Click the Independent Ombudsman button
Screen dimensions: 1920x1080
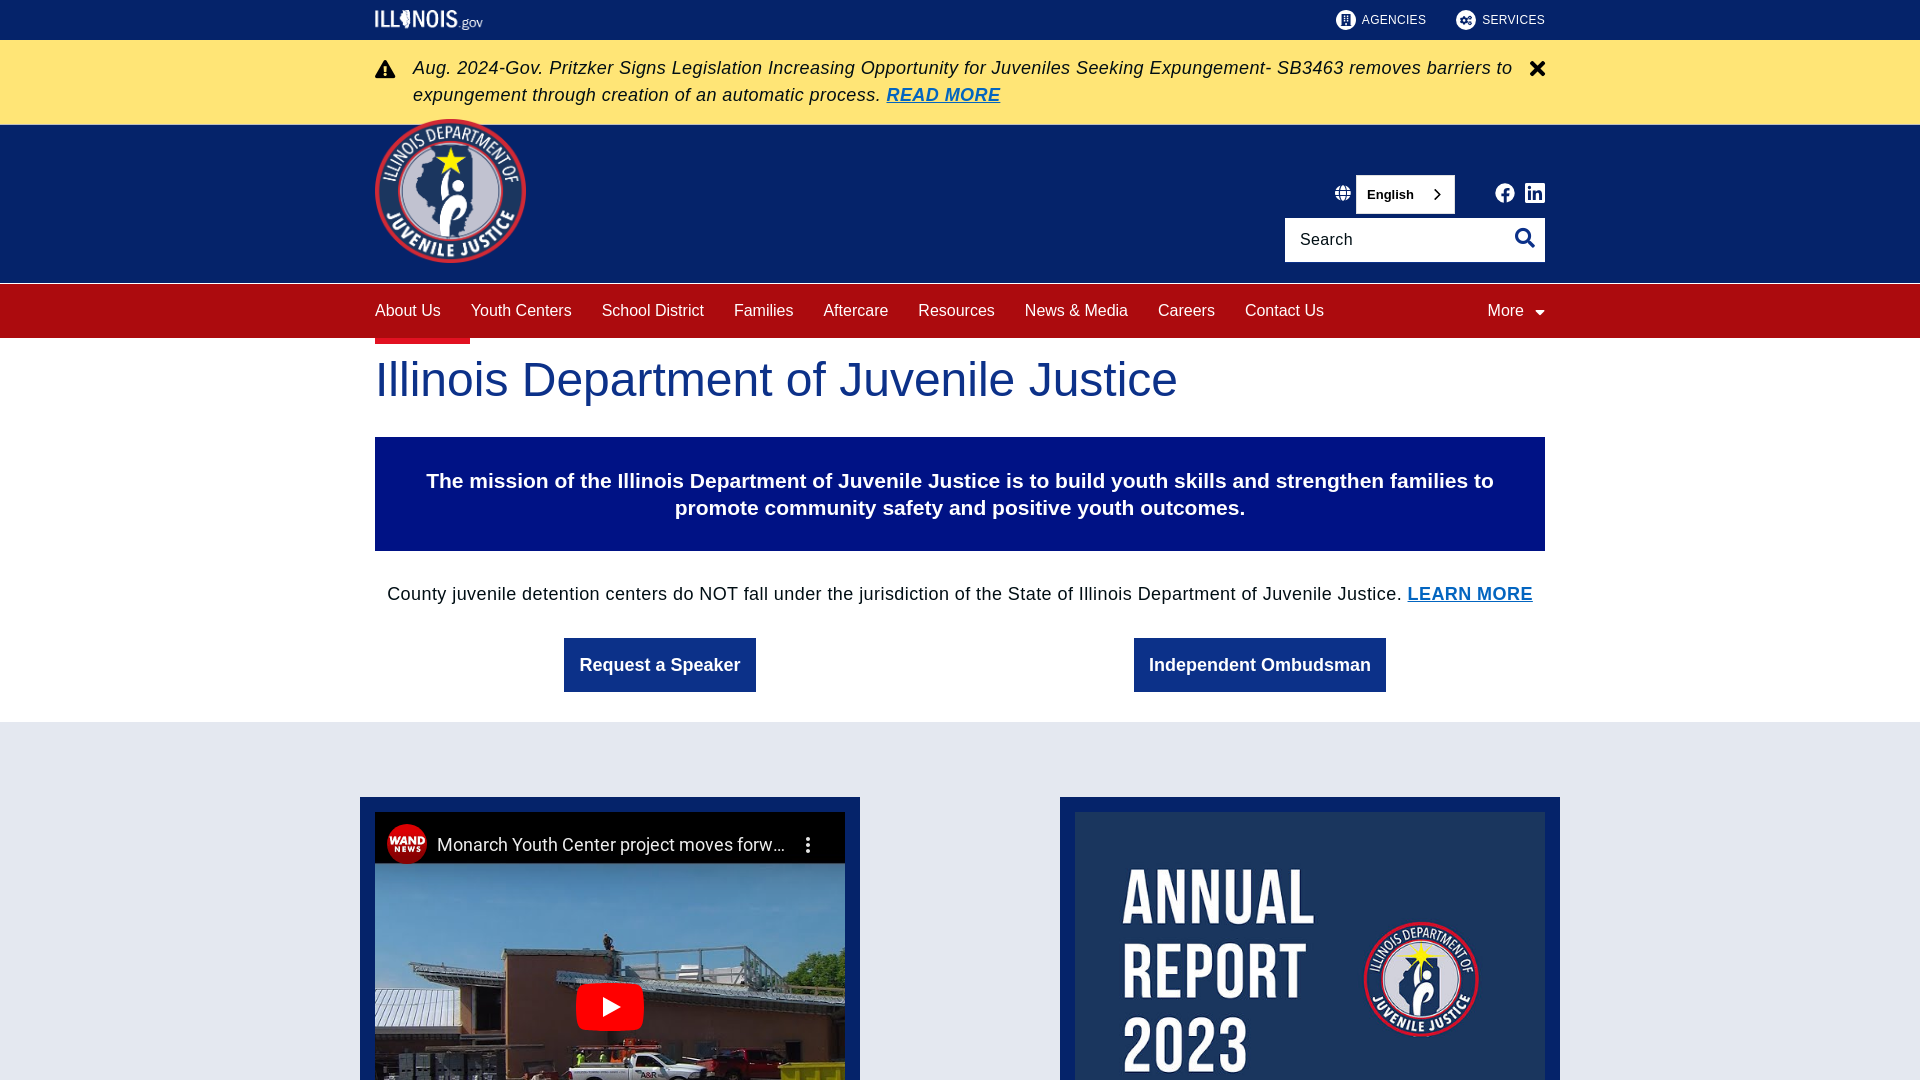click(x=1260, y=665)
